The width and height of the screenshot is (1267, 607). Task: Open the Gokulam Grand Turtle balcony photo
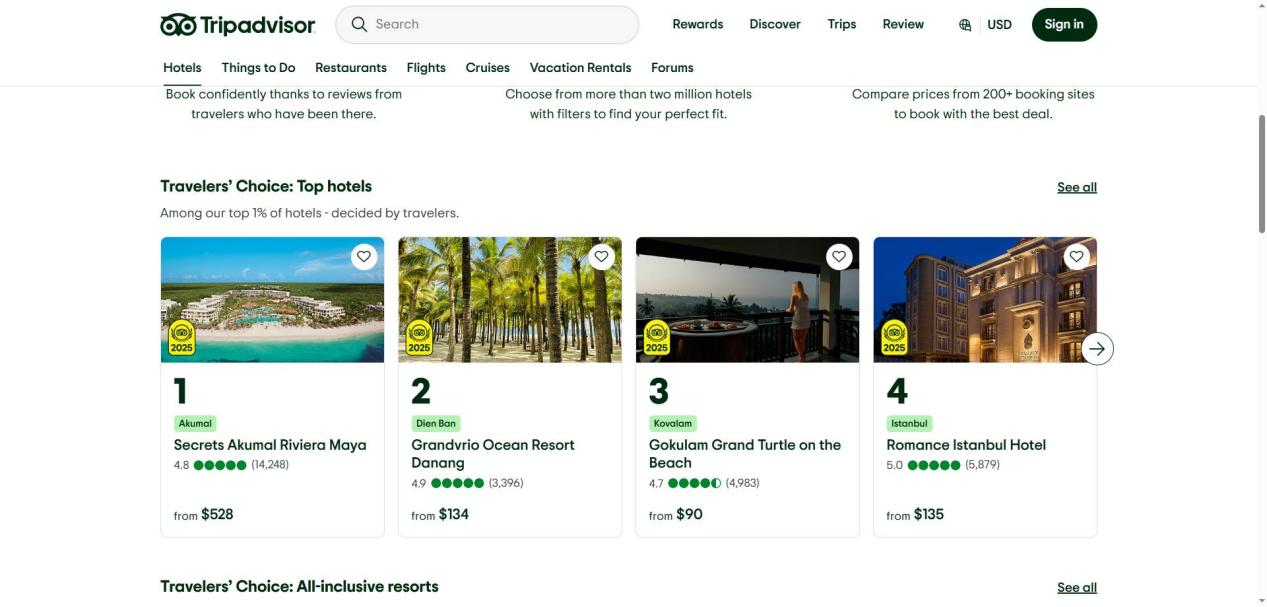point(747,300)
